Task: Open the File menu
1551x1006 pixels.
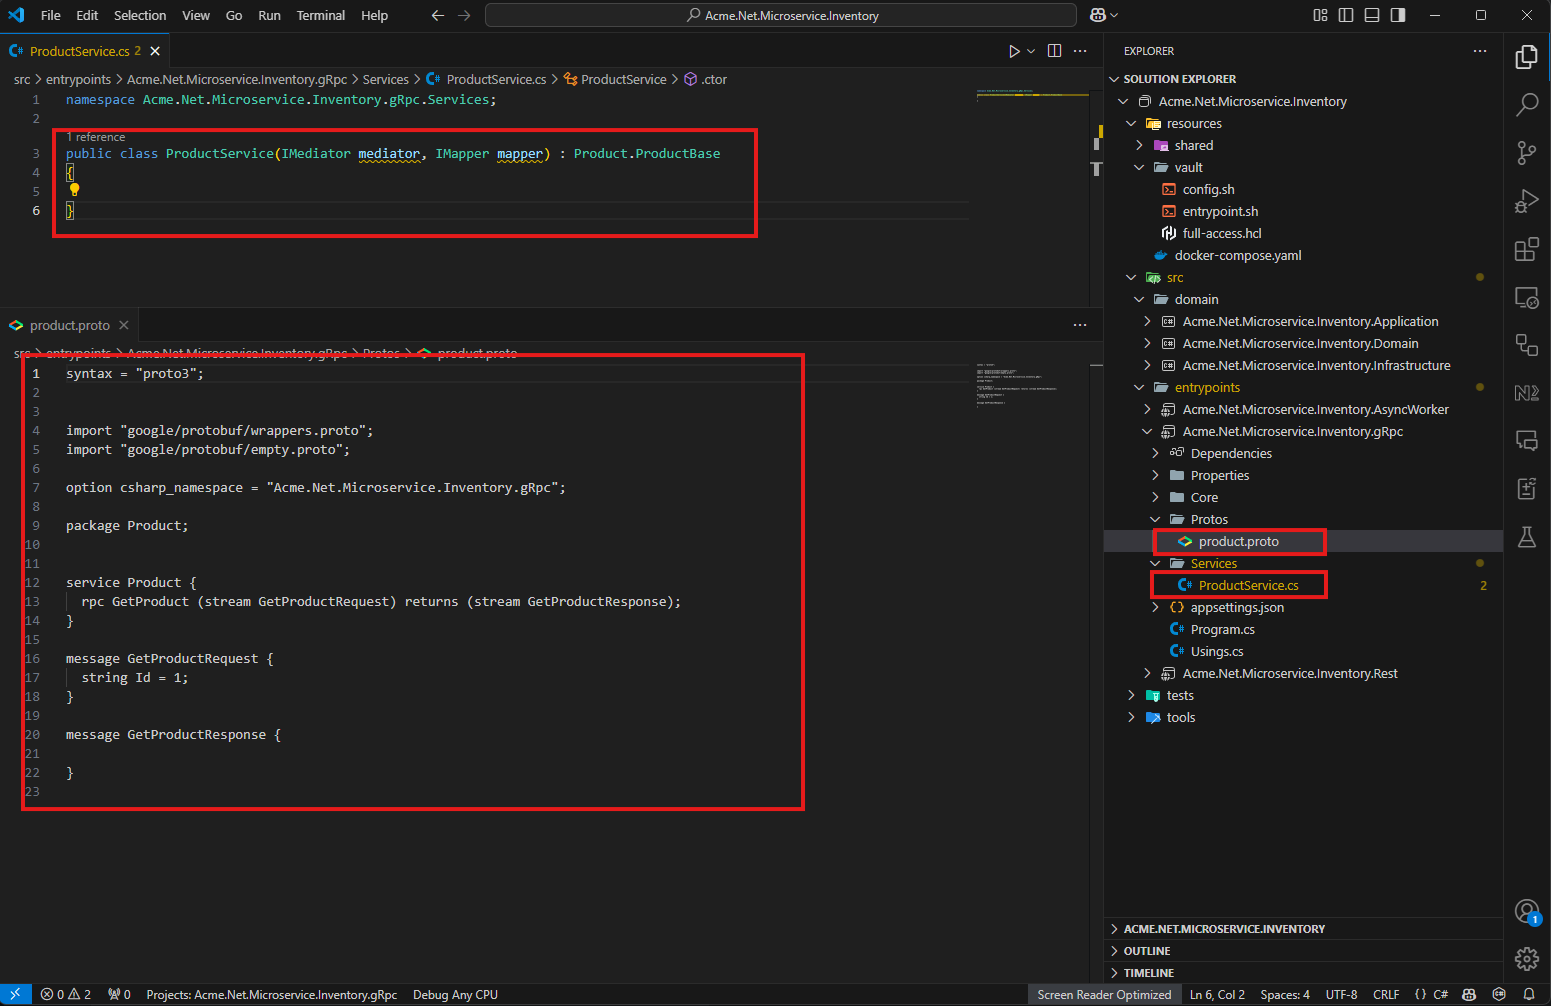Action: [x=51, y=15]
